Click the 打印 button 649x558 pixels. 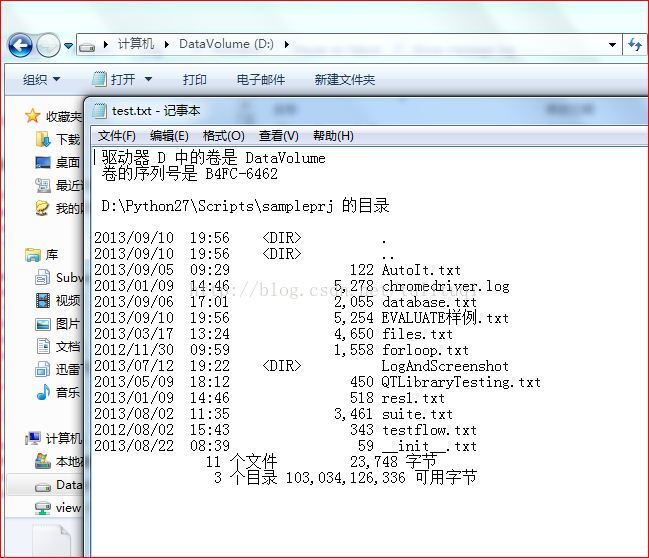pyautogui.click(x=195, y=79)
